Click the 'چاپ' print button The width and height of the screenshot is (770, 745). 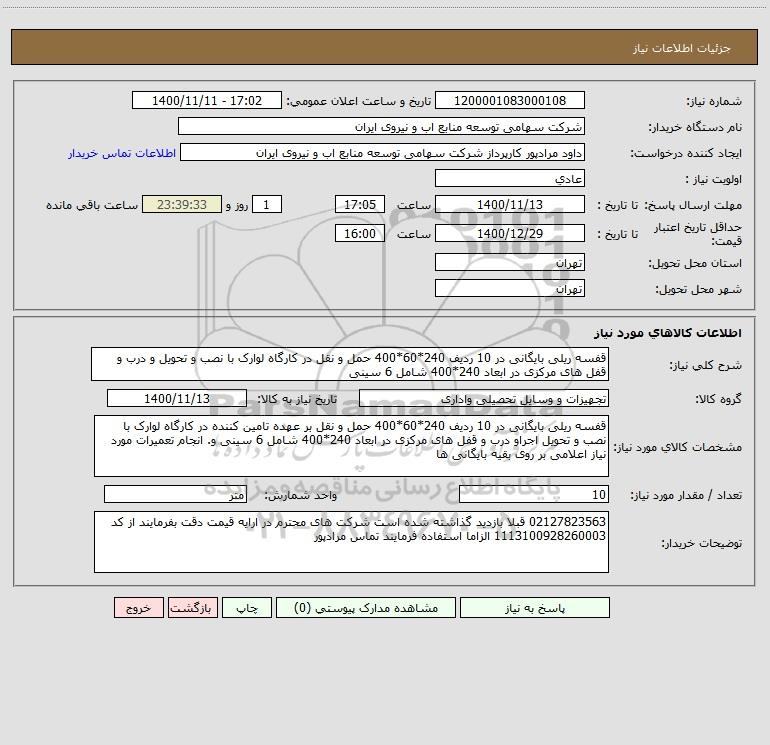tap(247, 608)
